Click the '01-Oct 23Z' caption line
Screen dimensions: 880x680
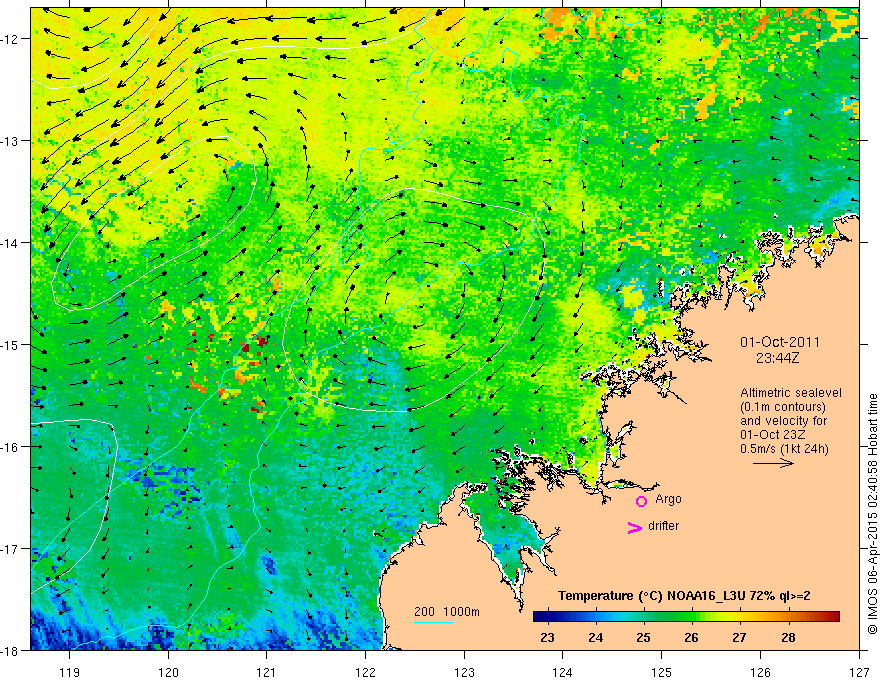(773, 435)
